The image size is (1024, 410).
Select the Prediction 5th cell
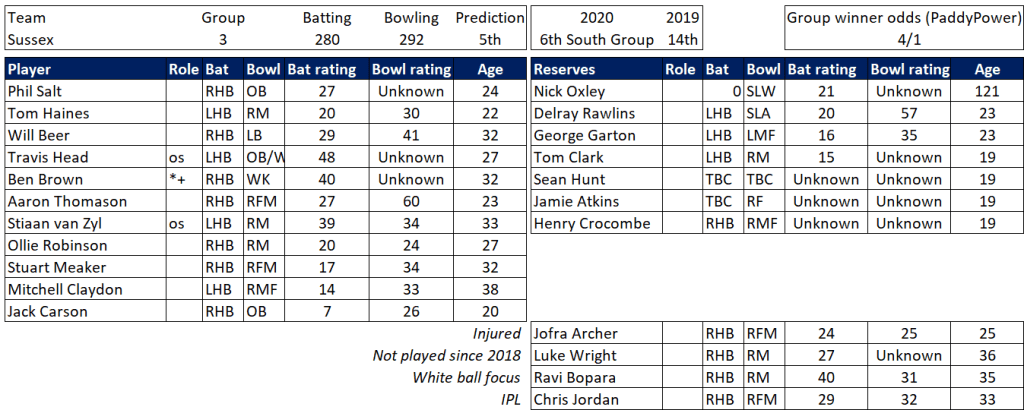point(489,40)
